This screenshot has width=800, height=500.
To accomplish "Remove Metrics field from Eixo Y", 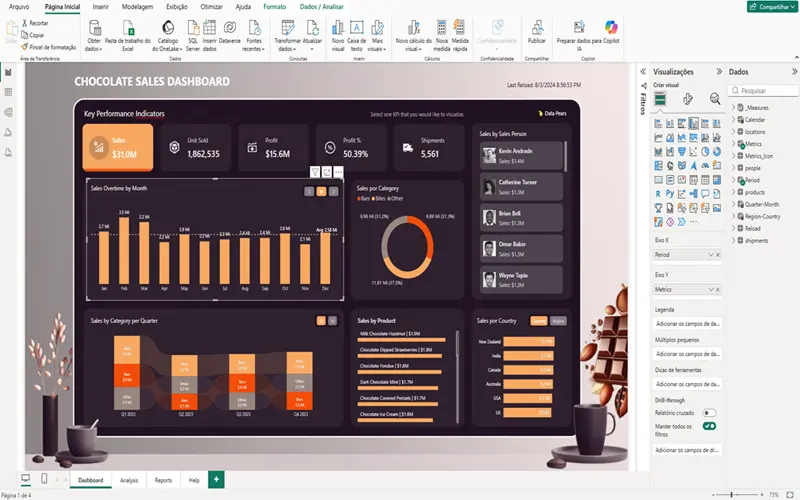I will pos(718,289).
